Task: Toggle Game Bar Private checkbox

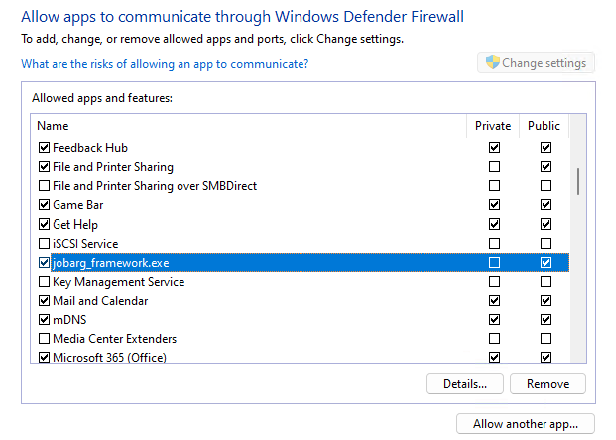Action: tap(494, 205)
